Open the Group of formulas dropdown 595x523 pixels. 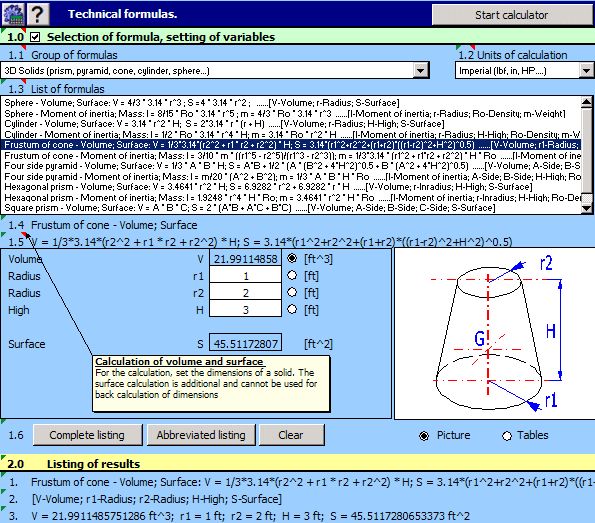click(x=420, y=70)
